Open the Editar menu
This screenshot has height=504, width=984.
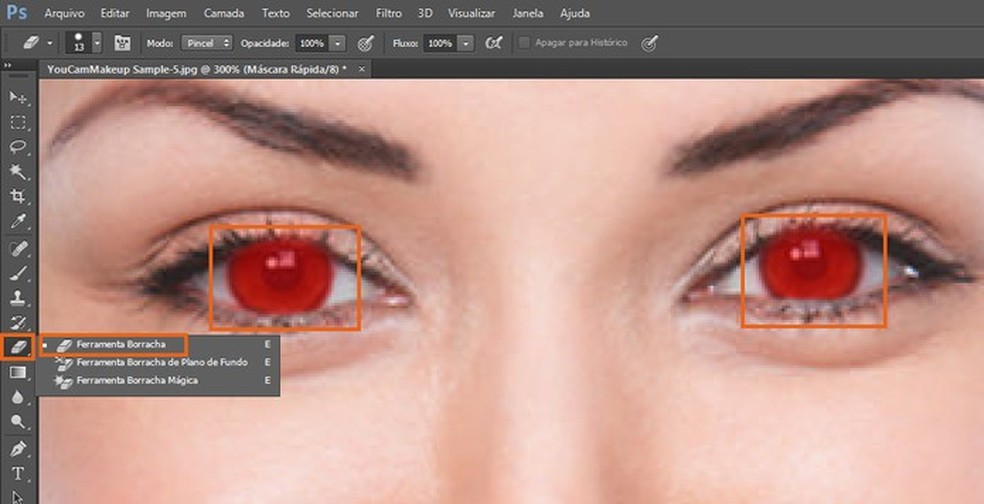(x=115, y=13)
